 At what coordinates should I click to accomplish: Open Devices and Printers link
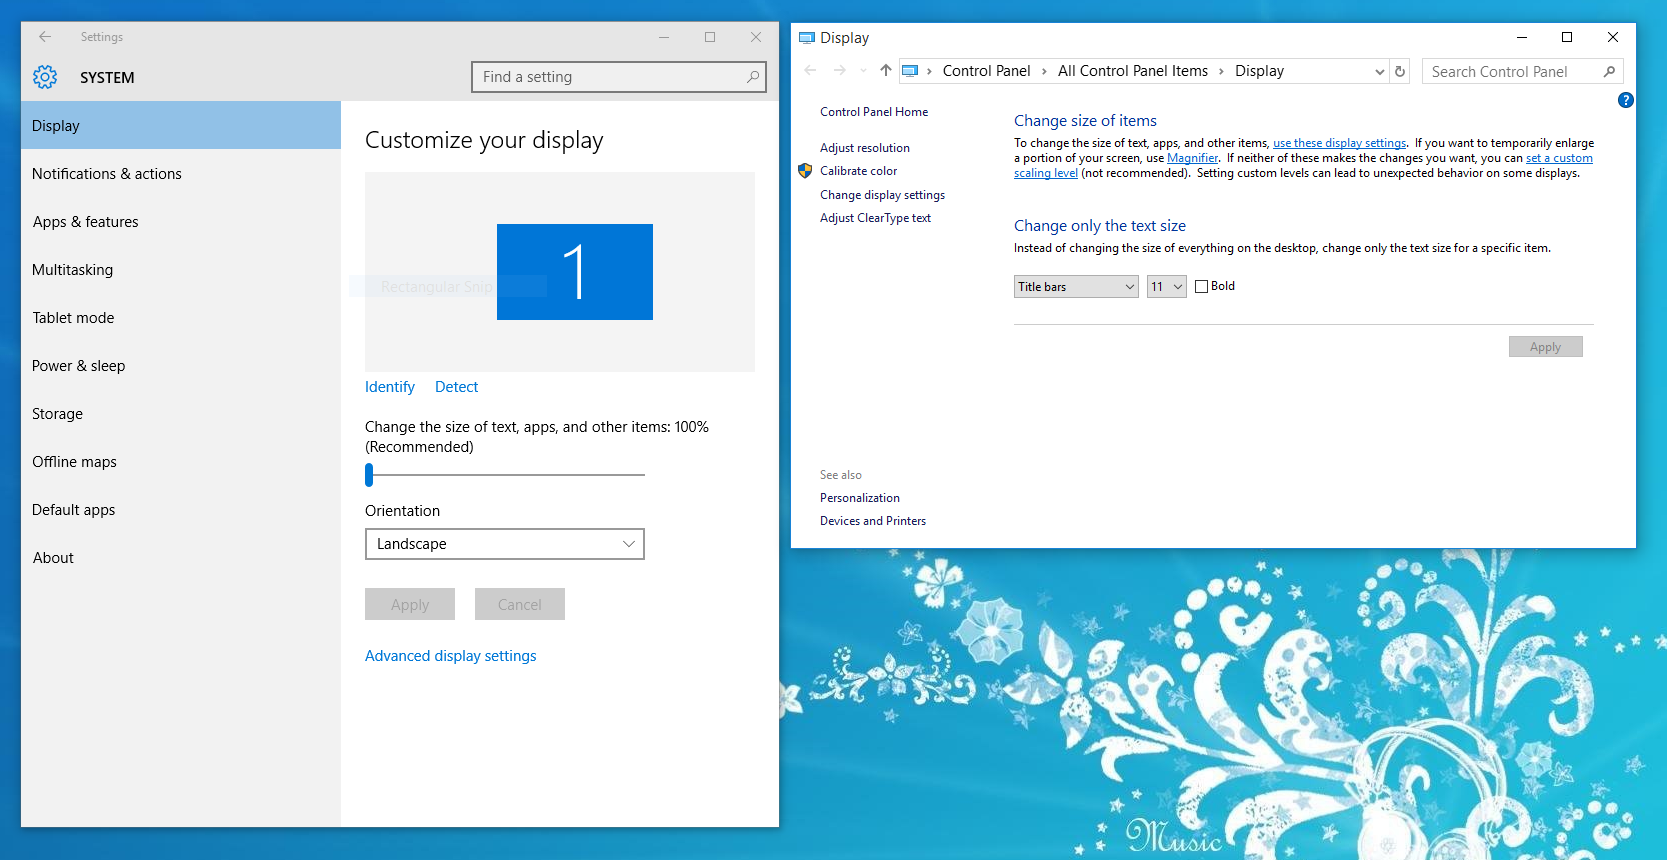pyautogui.click(x=873, y=521)
